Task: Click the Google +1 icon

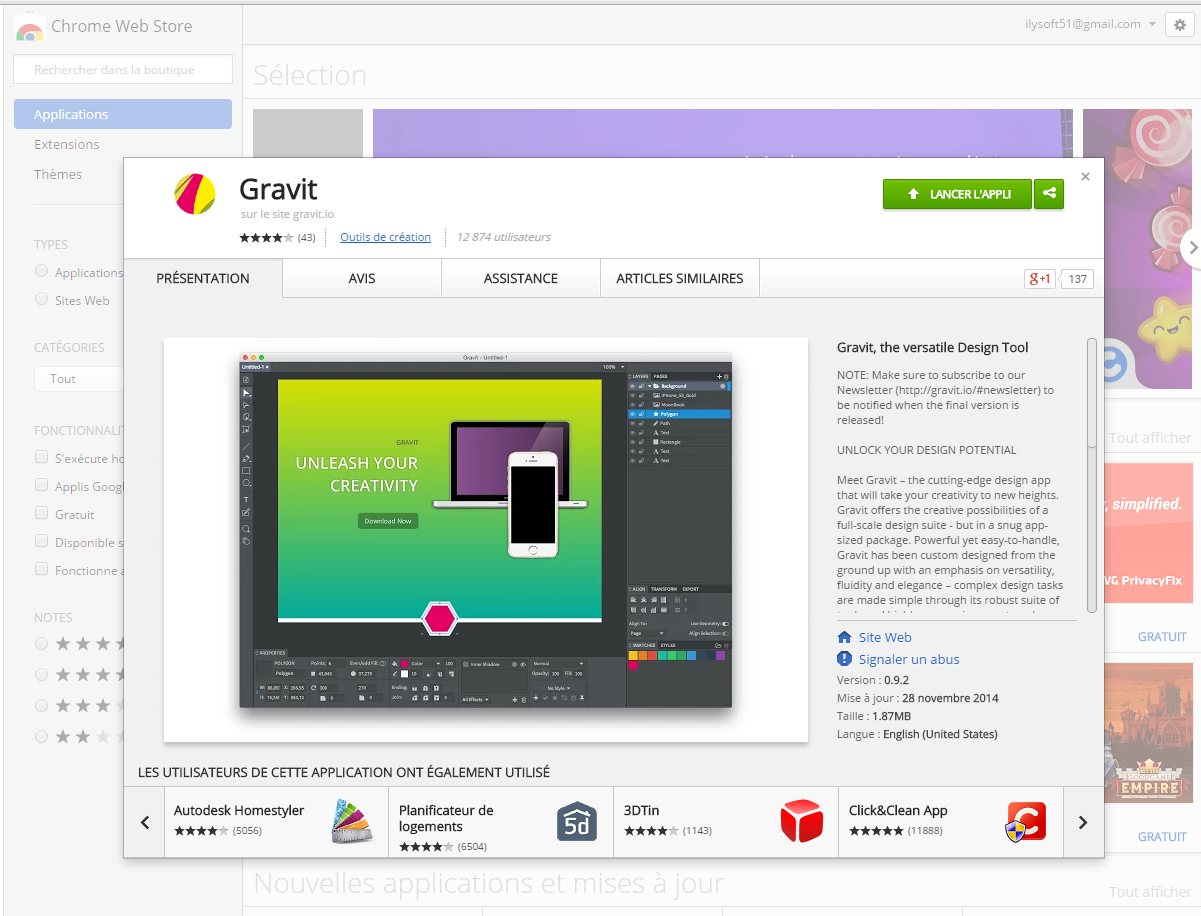Action: tap(1040, 279)
